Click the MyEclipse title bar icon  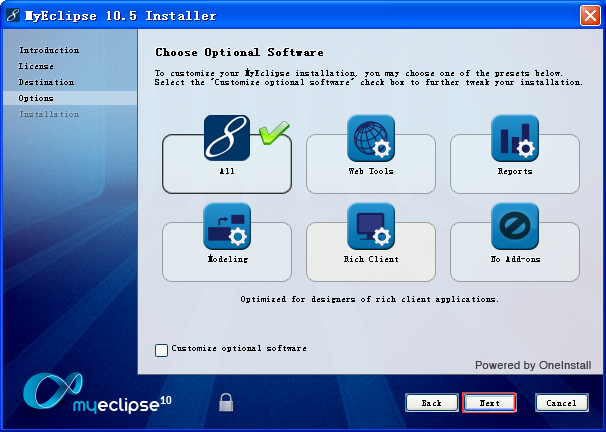13,15
